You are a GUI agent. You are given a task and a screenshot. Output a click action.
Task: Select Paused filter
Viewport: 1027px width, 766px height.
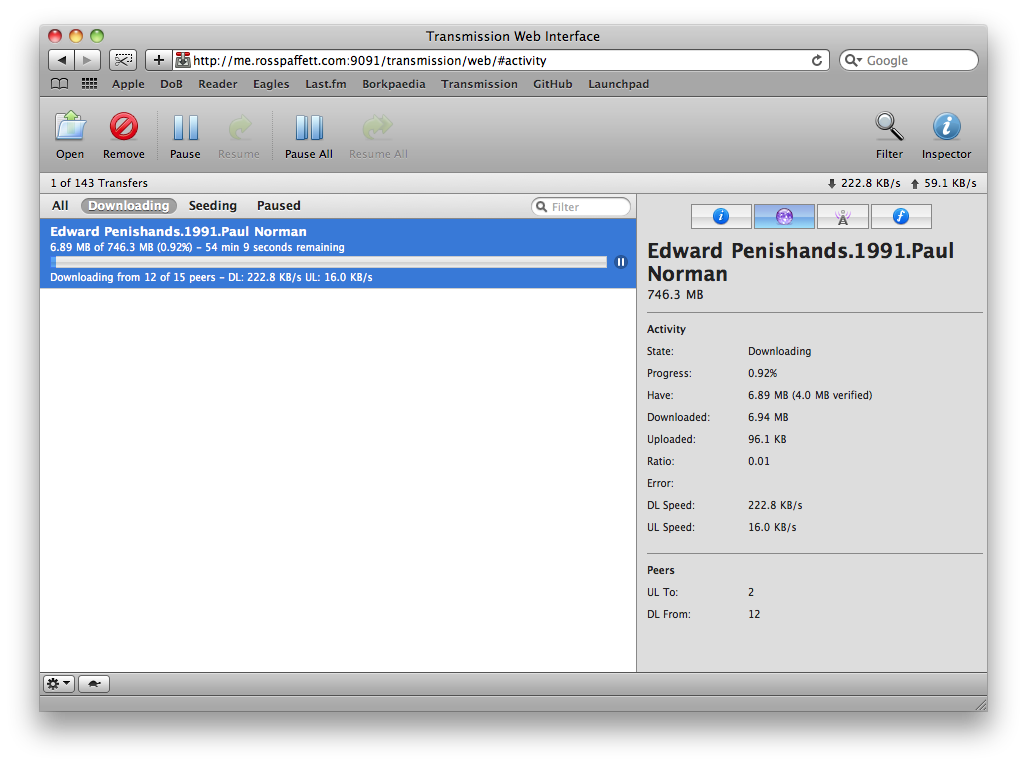click(278, 206)
